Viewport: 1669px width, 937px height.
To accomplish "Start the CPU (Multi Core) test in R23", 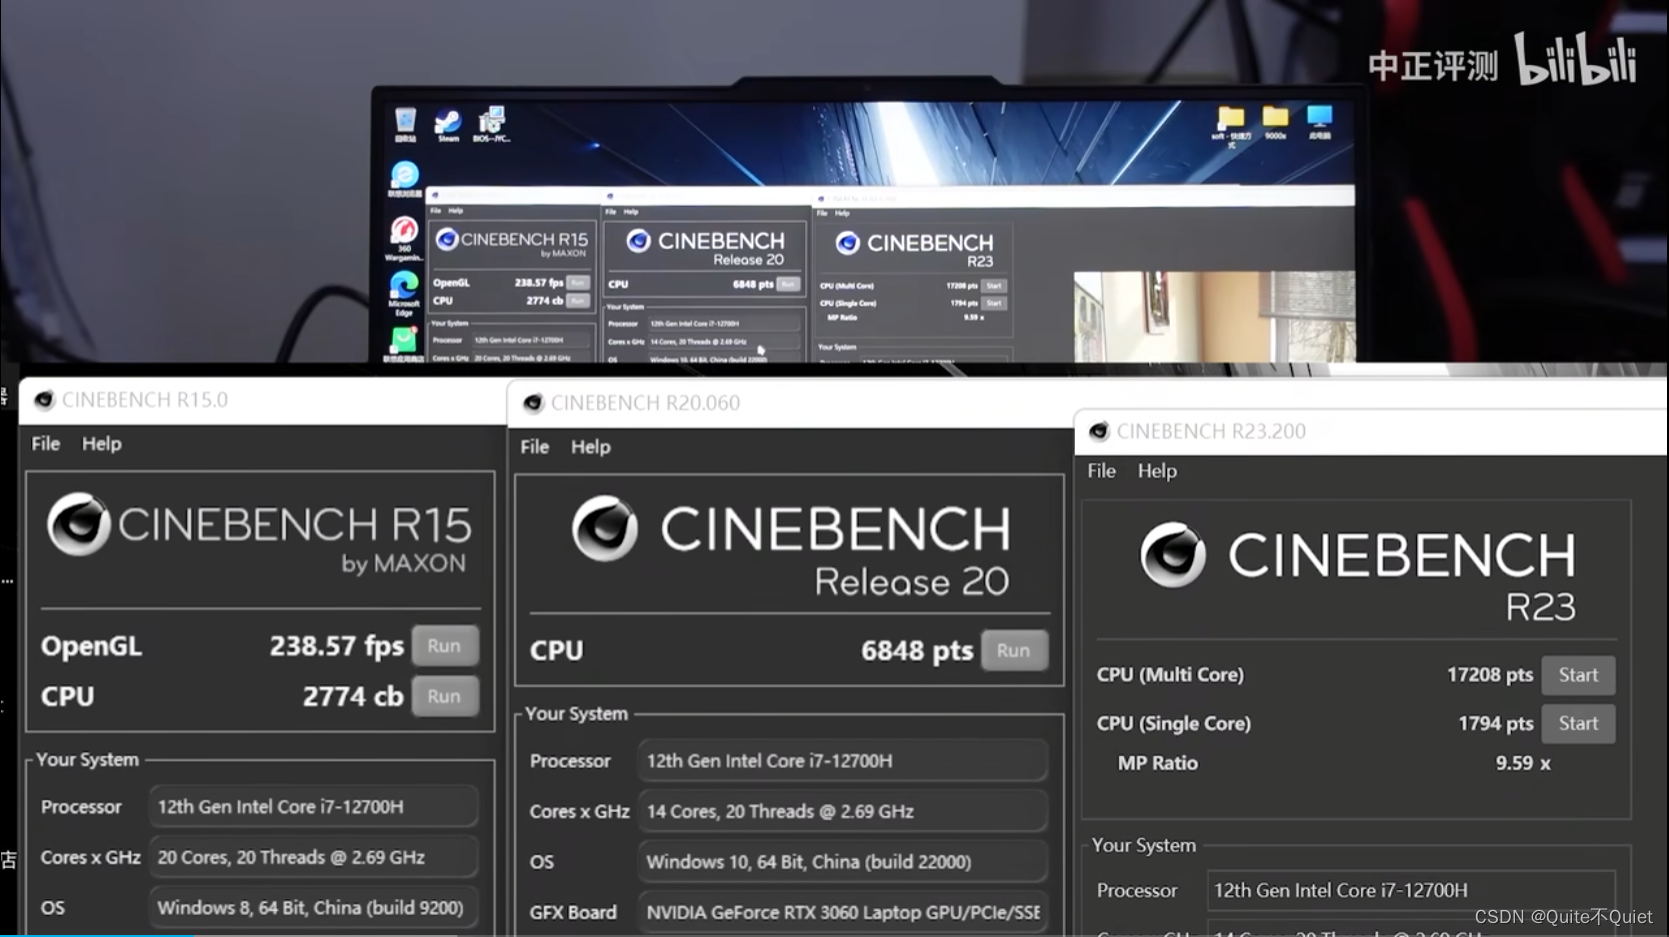I will click(x=1578, y=675).
